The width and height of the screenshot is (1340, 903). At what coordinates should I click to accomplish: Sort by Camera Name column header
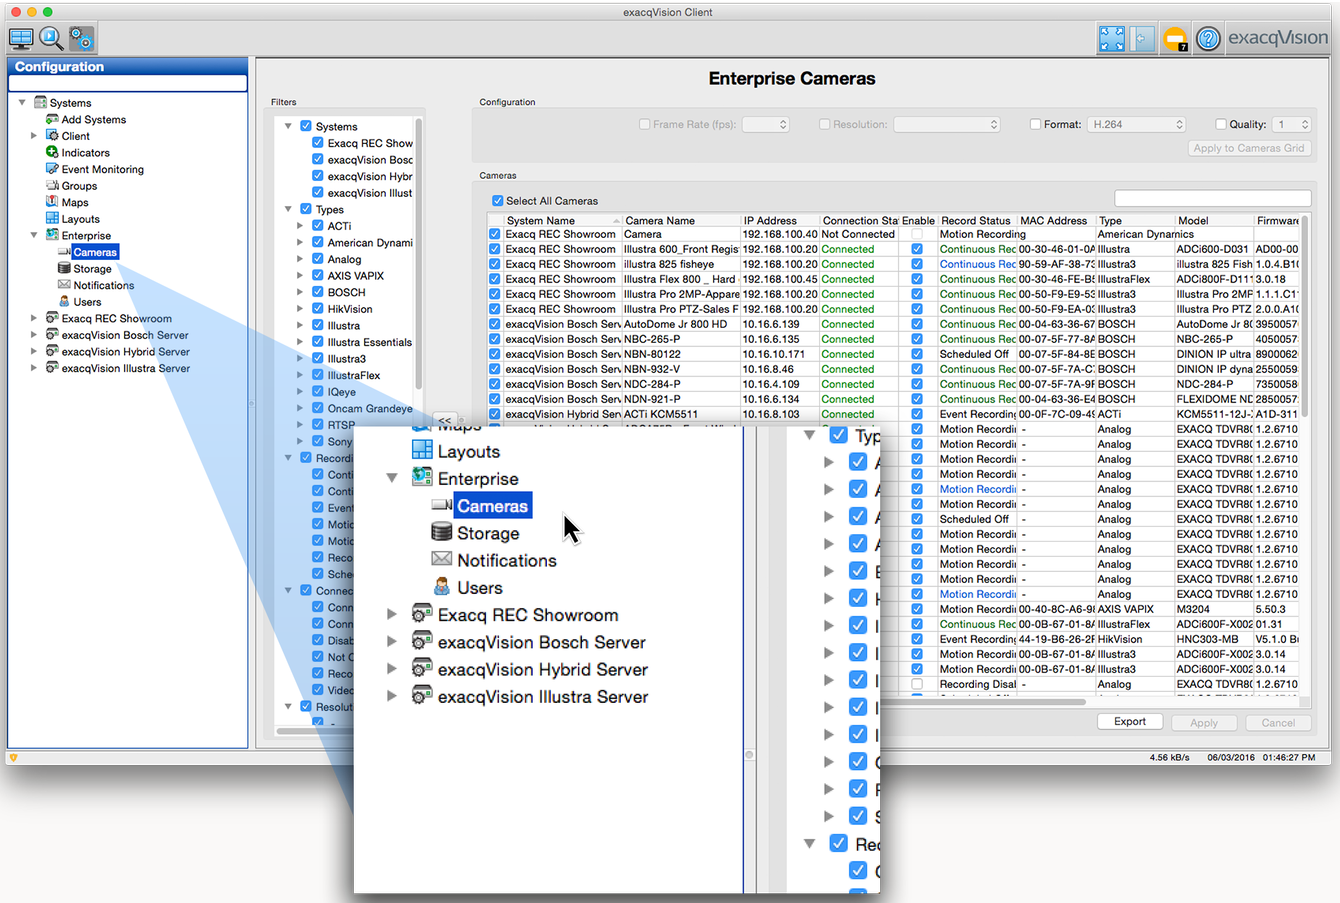[x=680, y=220]
